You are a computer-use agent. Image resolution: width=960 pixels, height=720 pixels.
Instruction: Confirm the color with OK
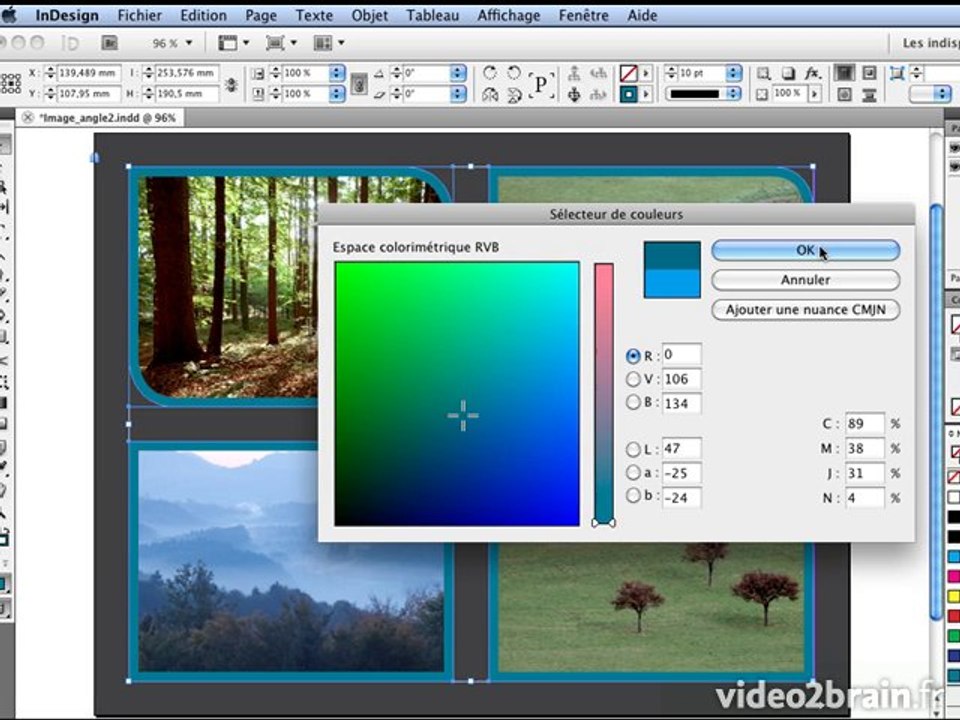(x=806, y=250)
